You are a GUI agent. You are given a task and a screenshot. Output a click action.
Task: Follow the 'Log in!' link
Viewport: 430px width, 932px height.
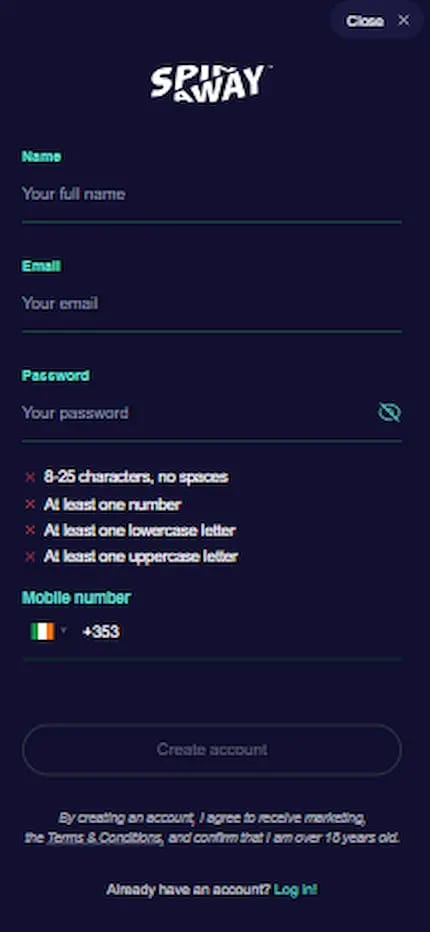[x=296, y=890]
